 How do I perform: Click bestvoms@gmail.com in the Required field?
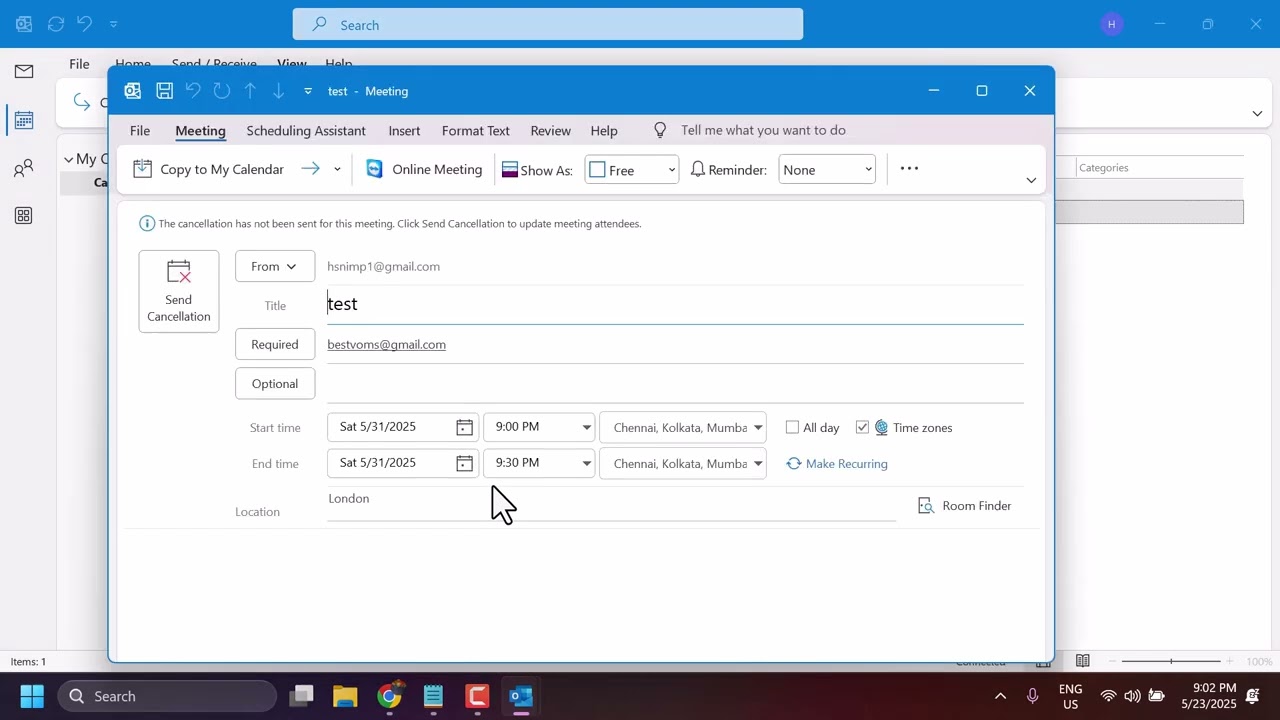[x=386, y=344]
